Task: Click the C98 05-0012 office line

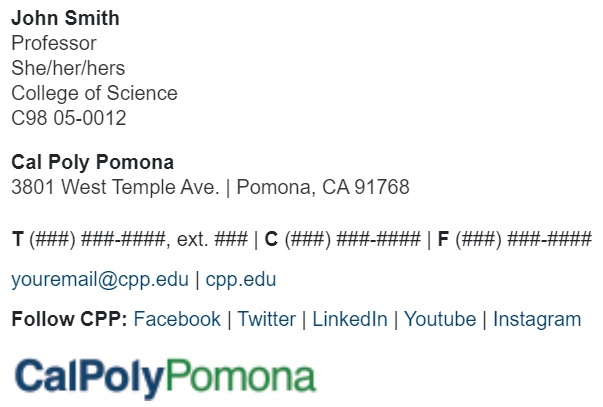Action: coord(69,118)
